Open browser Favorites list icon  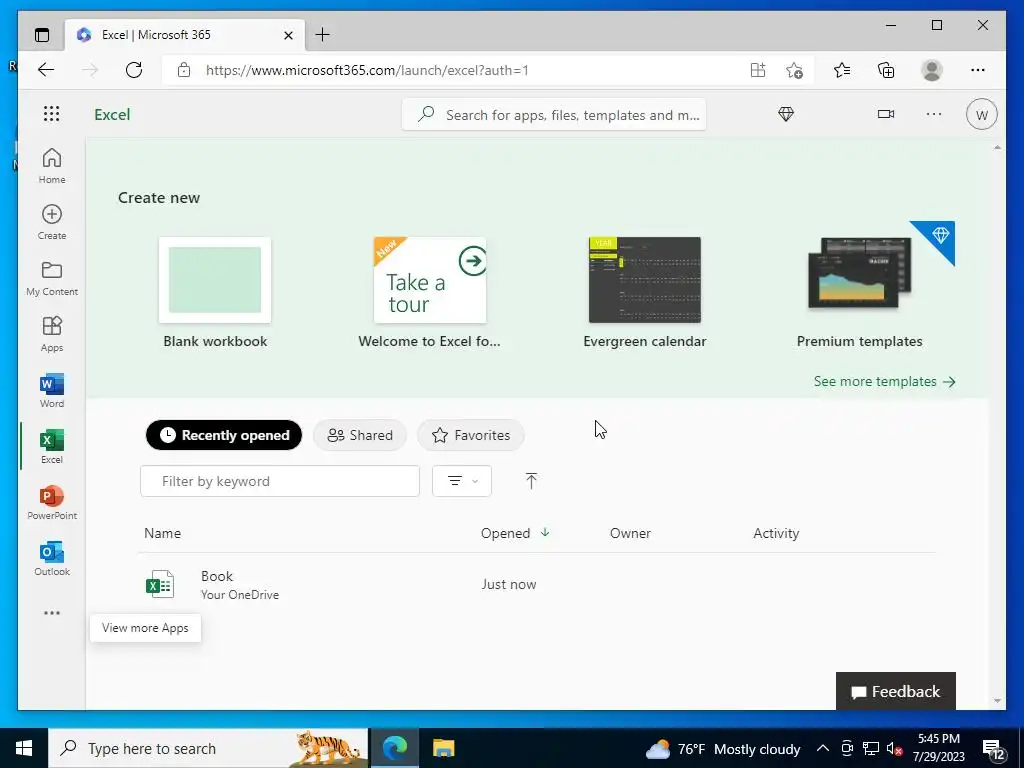click(x=842, y=70)
